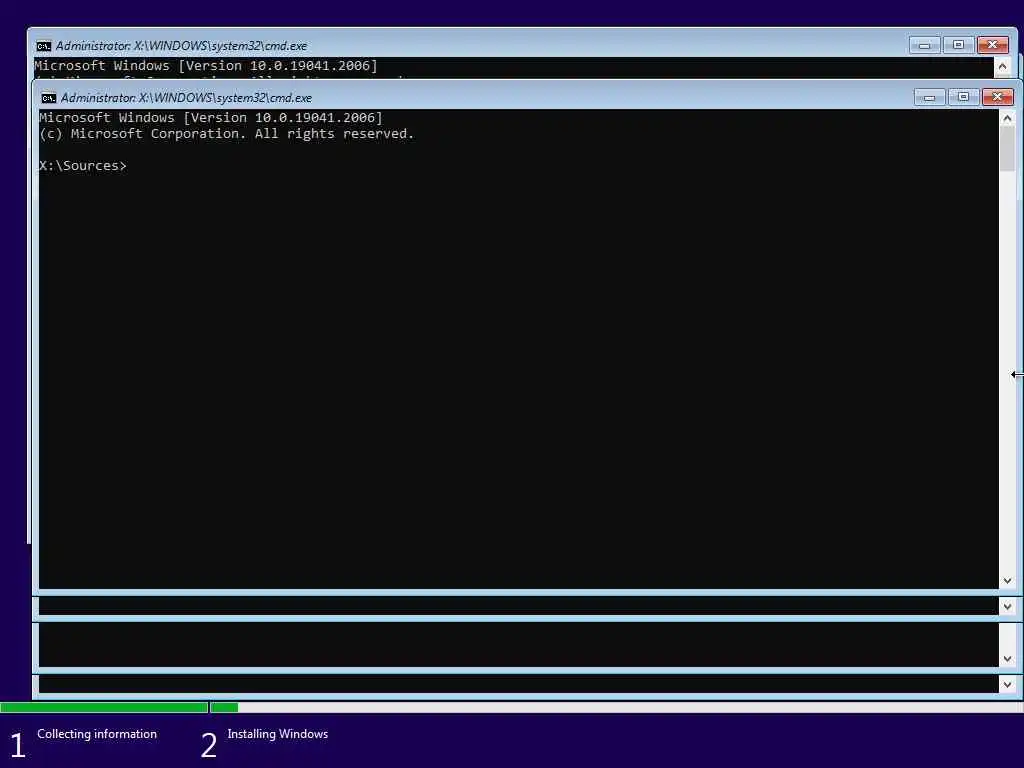
Task: Click front window's title bar text
Action: [x=186, y=98]
